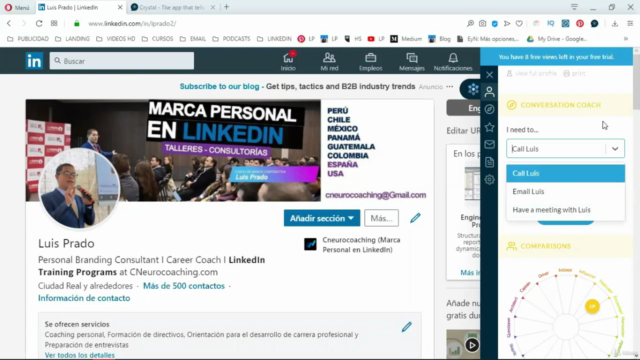The width and height of the screenshot is (640, 360).
Task: Edit services section with pencil icon
Action: [x=407, y=327]
